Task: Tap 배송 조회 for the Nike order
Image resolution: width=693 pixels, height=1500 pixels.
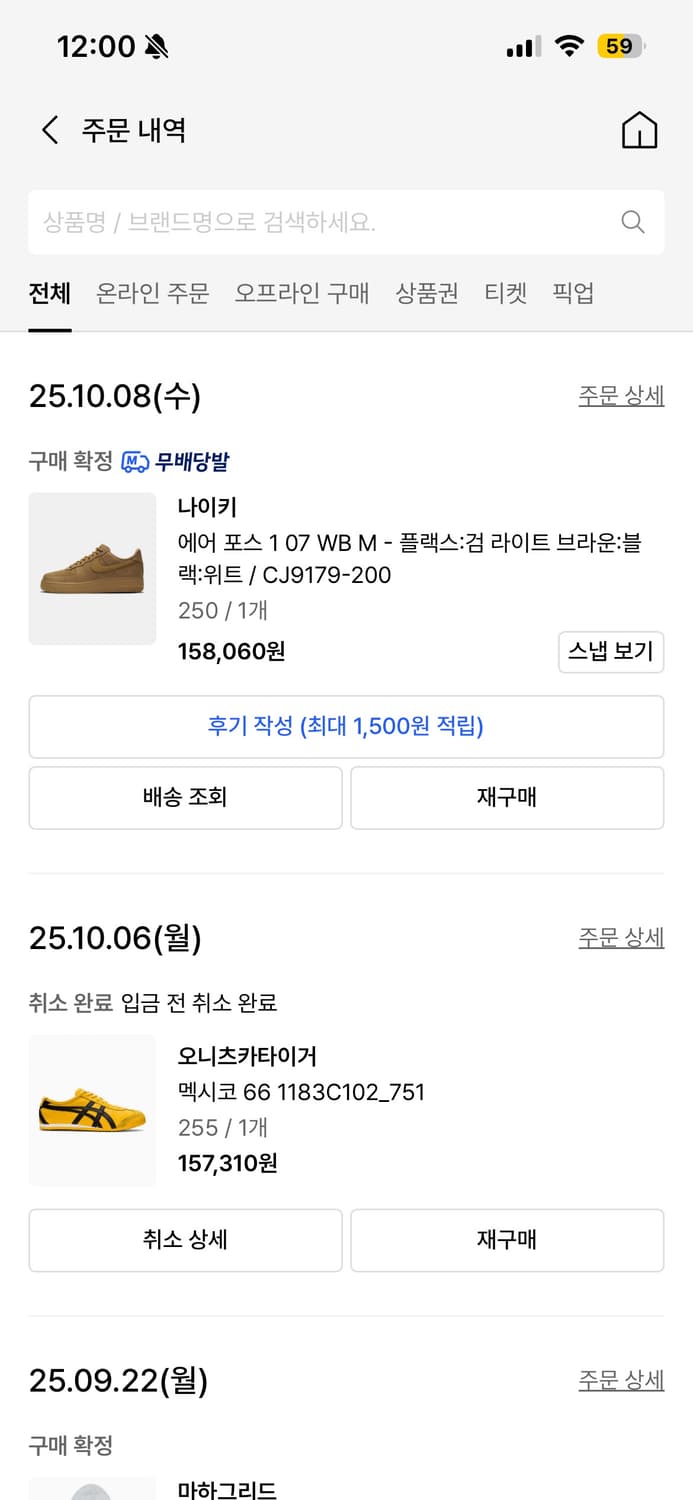Action: (185, 797)
